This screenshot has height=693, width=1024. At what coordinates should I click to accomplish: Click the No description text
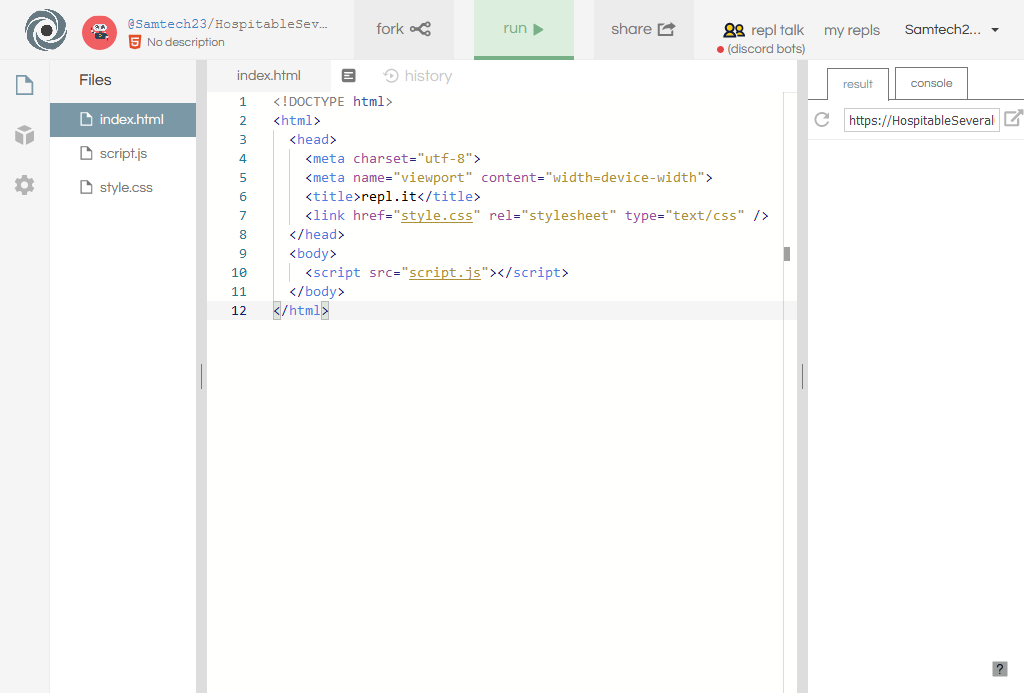point(185,42)
